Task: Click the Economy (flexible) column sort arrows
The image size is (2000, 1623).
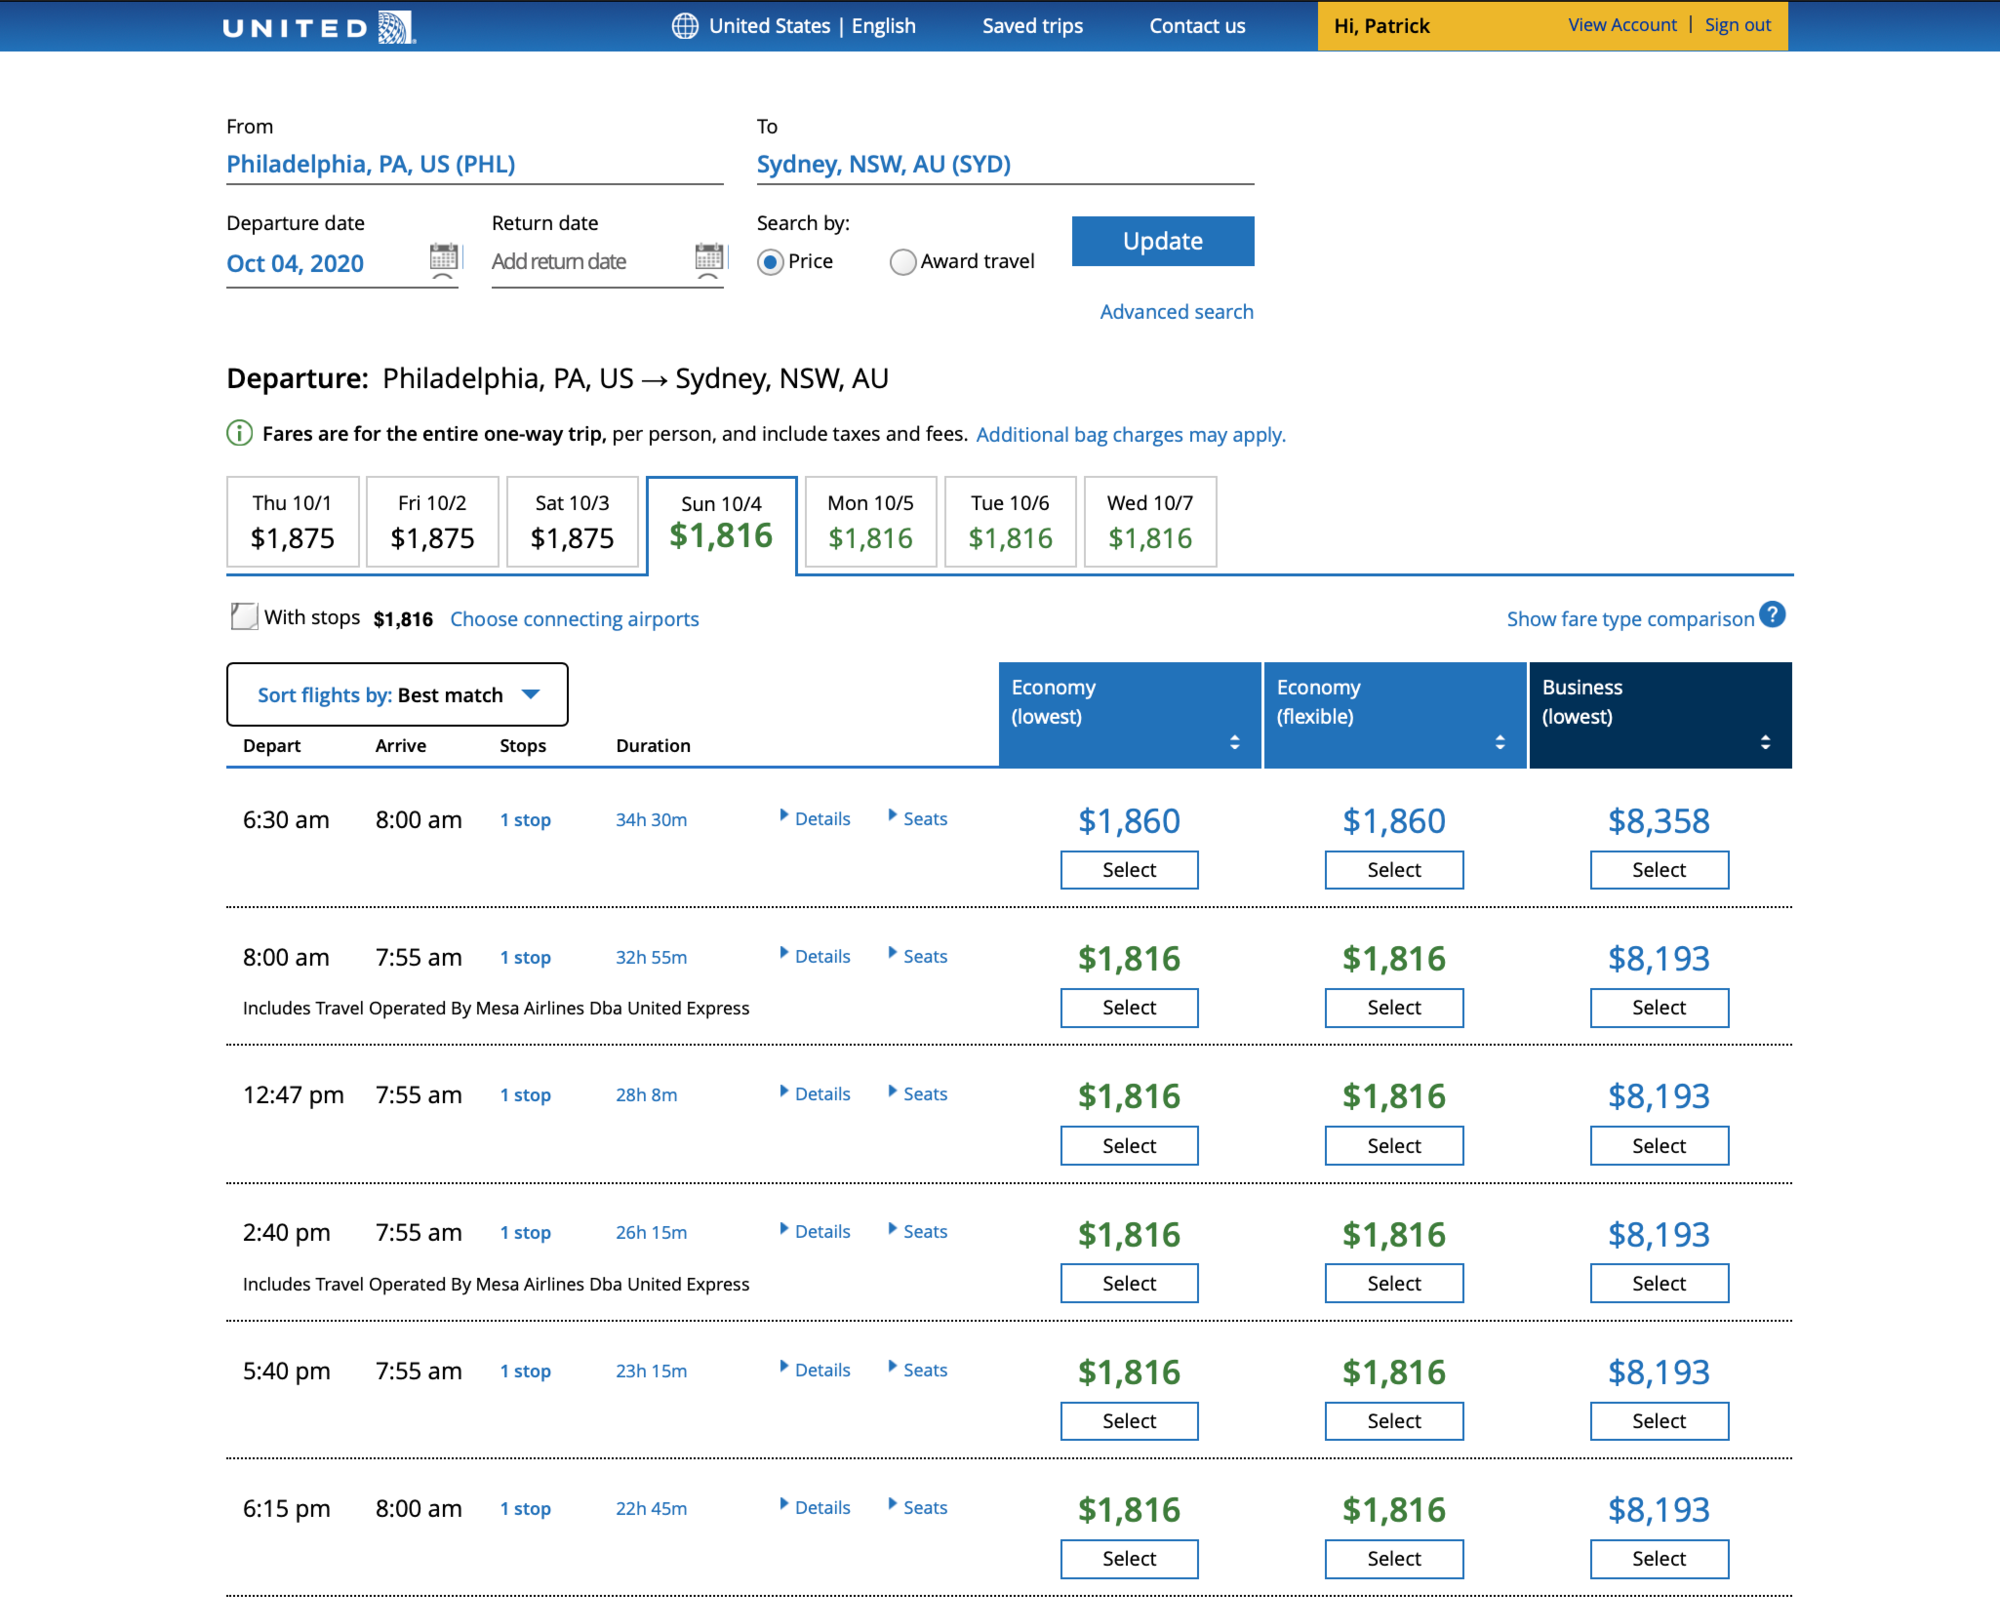Action: [1499, 742]
